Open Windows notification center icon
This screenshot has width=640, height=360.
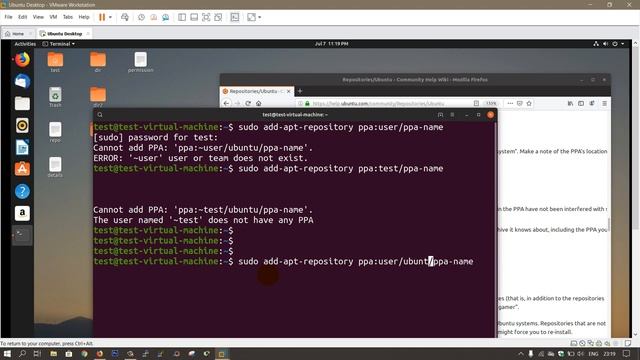tap(626, 354)
